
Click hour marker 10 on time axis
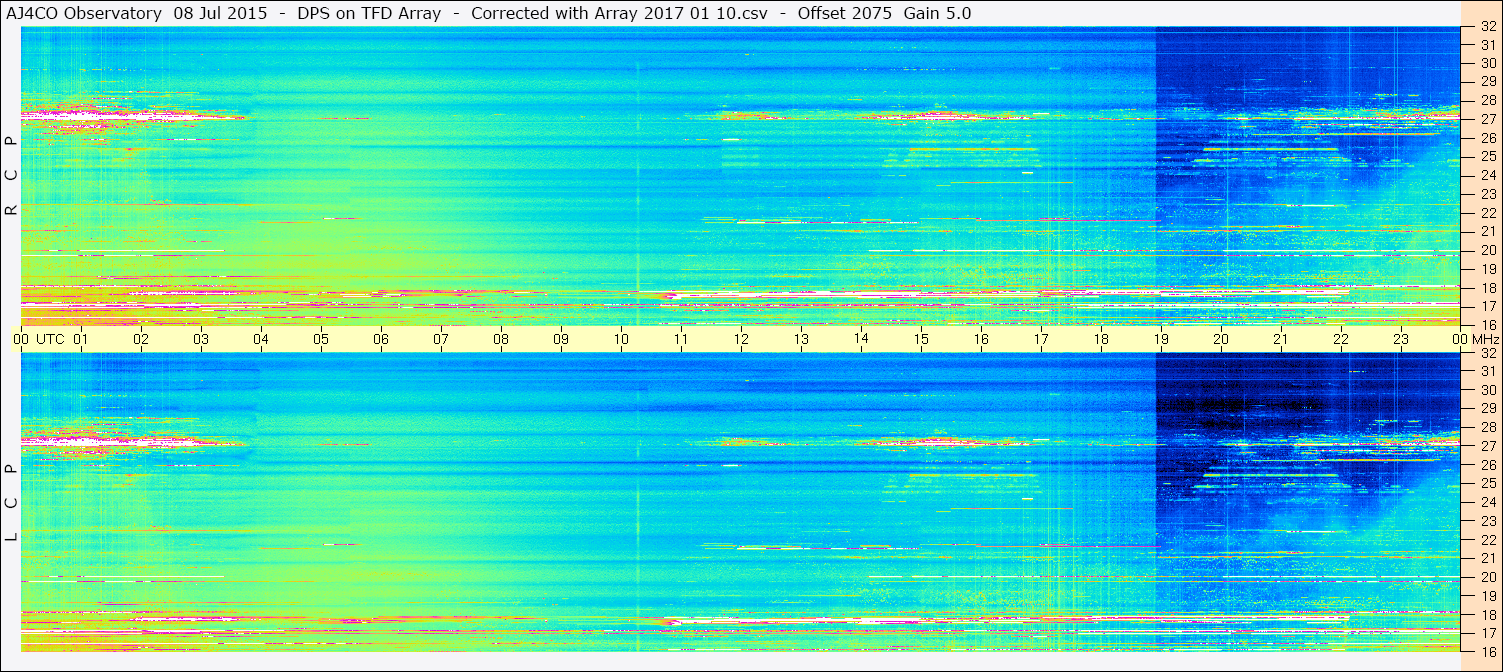point(621,339)
